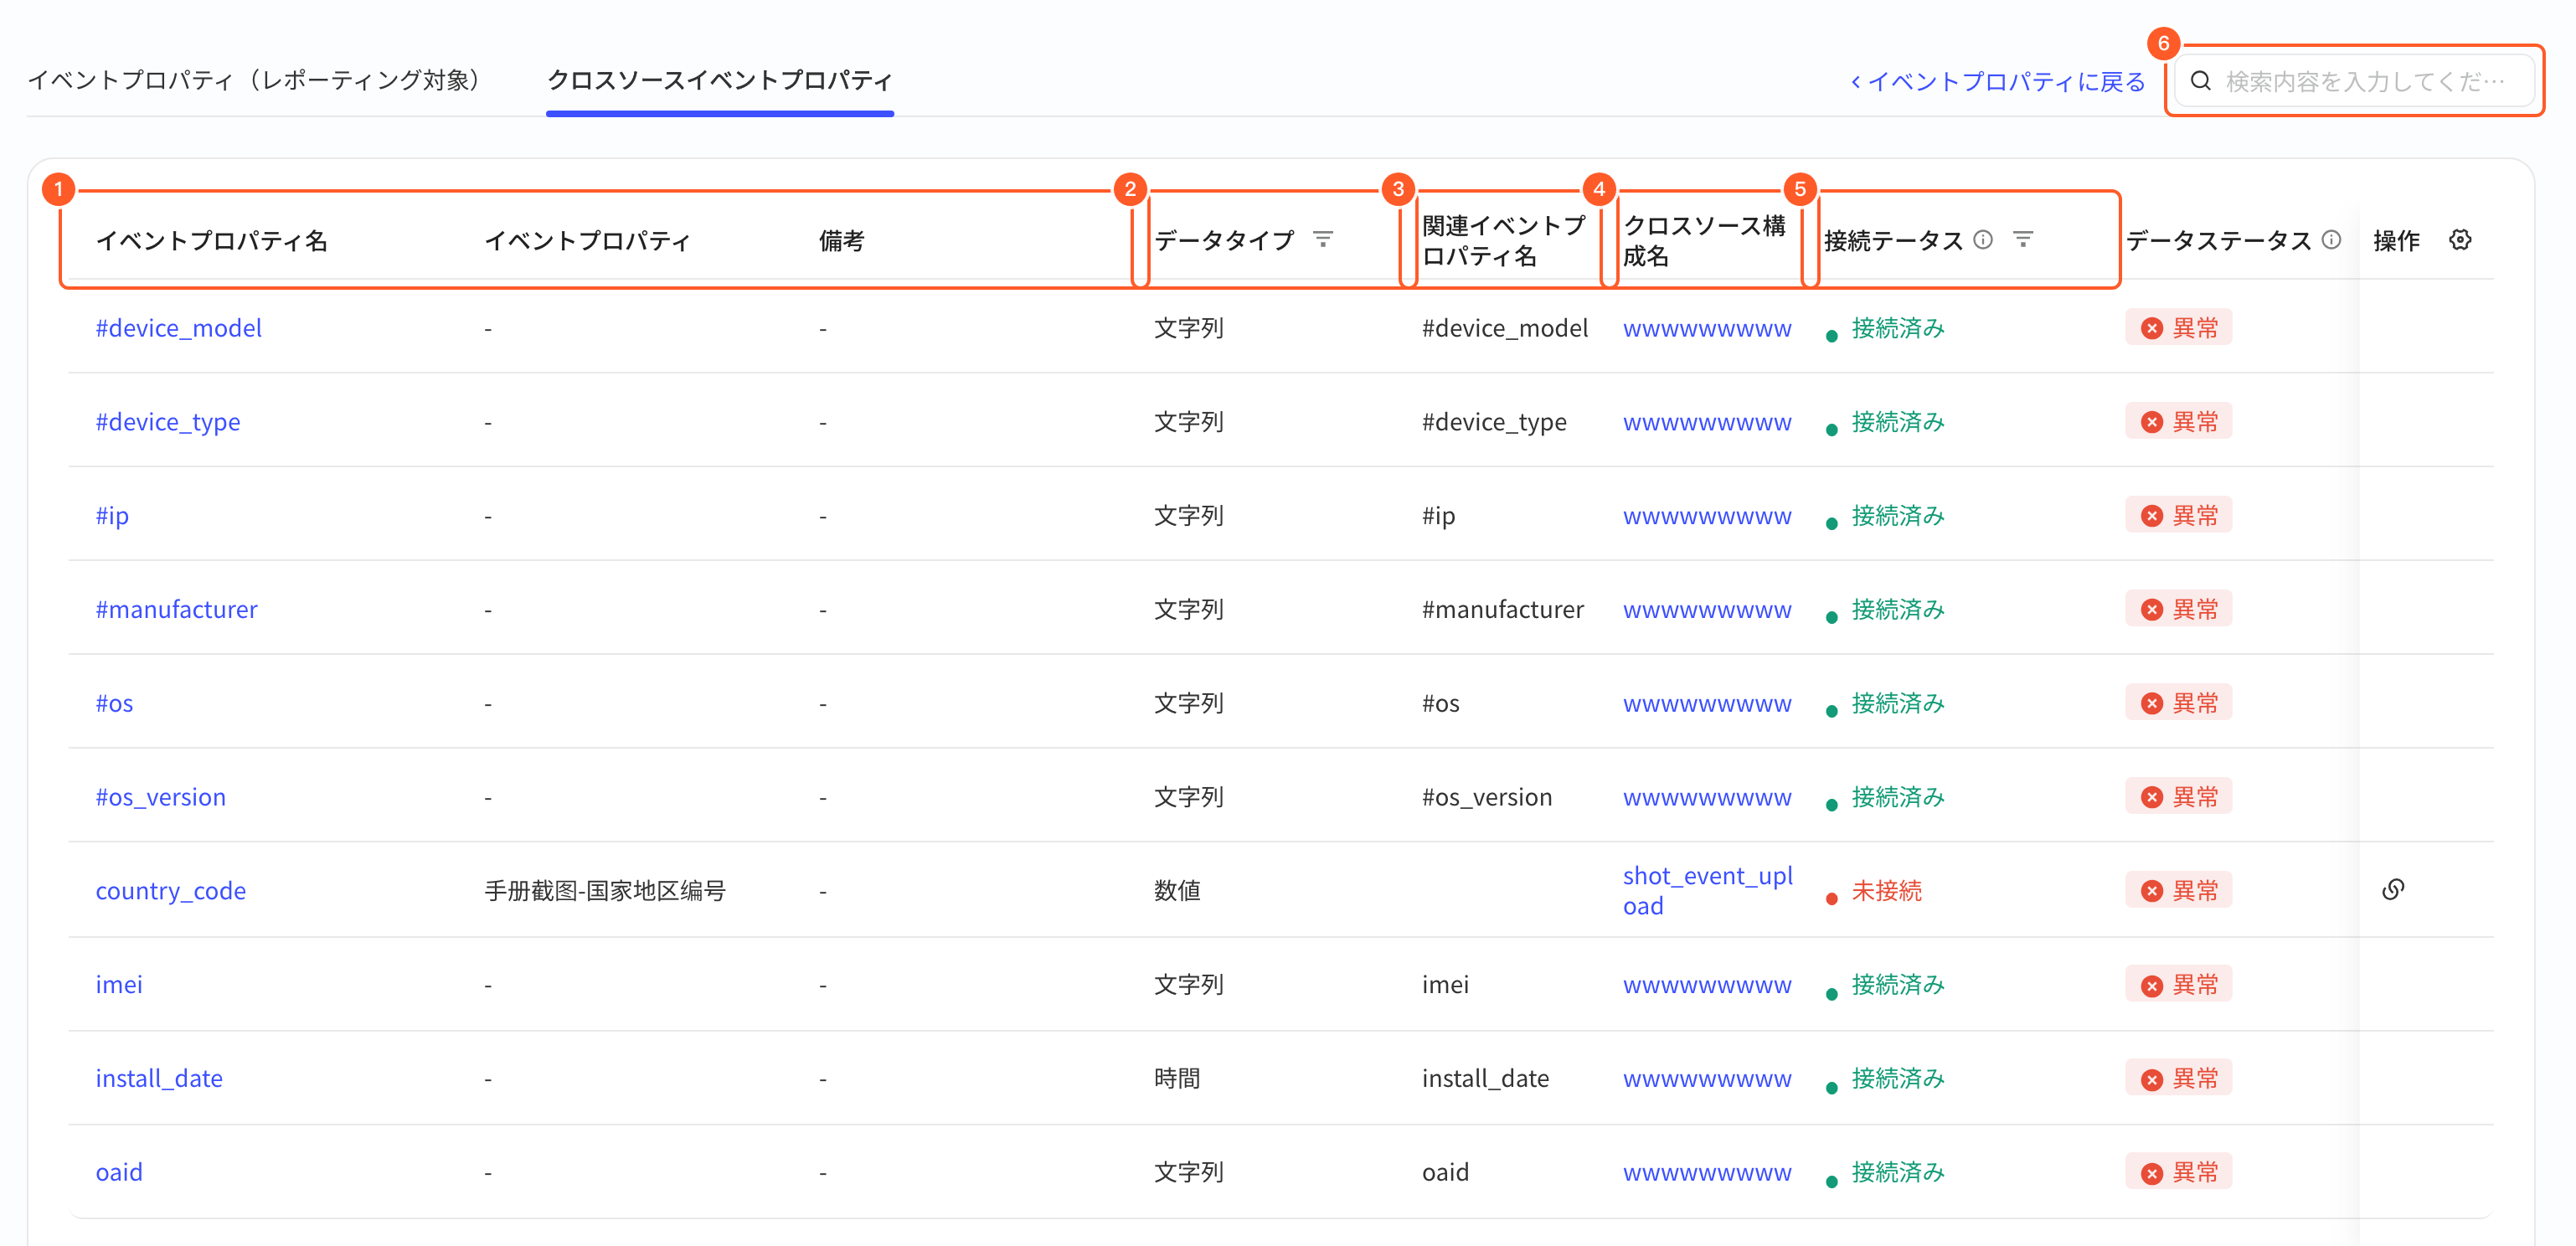Click 接続済み status in the oaid row
Screen dimensions: 2576x1246
(x=1897, y=1173)
